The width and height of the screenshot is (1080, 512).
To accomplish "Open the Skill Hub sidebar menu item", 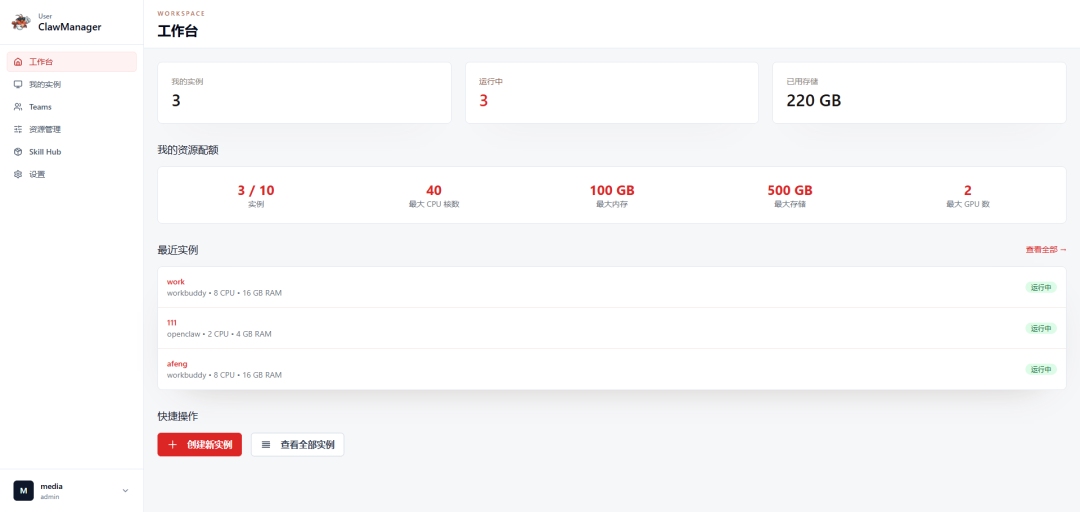I will click(72, 152).
